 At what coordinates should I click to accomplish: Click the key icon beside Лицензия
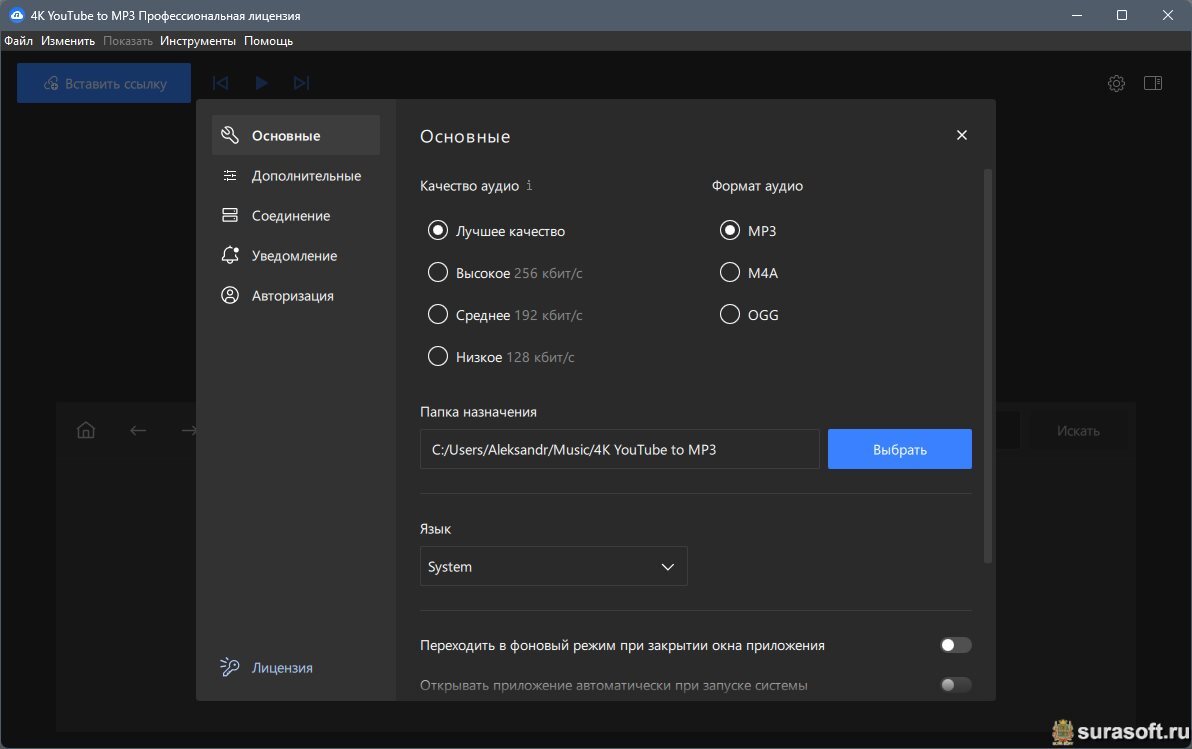coord(230,667)
